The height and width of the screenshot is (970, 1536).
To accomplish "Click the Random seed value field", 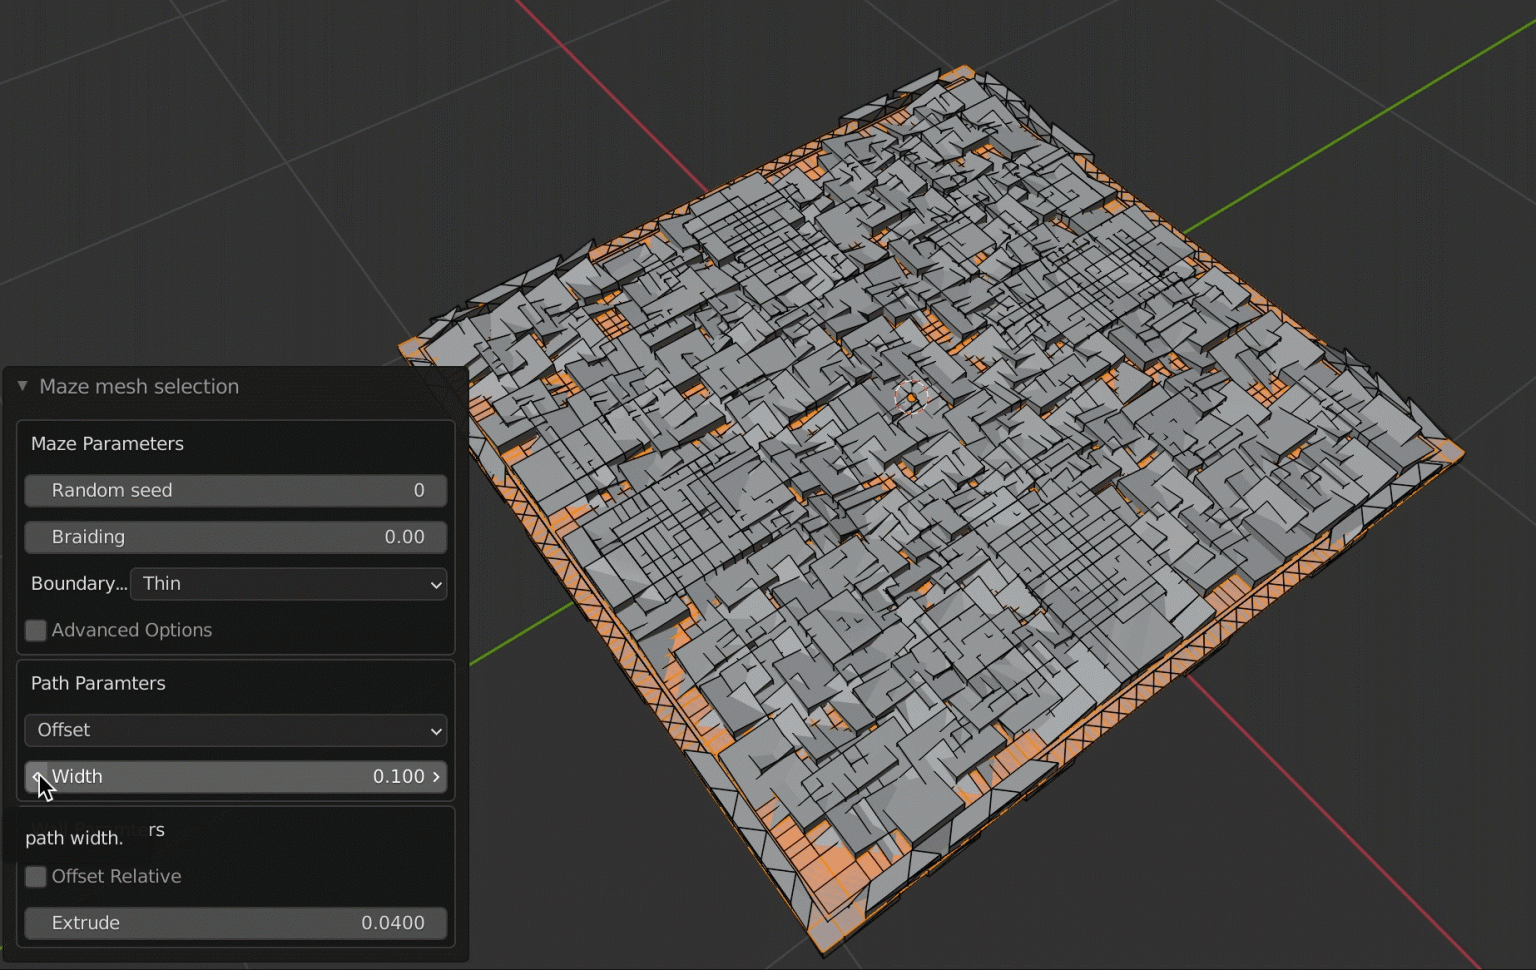I will pos(235,490).
